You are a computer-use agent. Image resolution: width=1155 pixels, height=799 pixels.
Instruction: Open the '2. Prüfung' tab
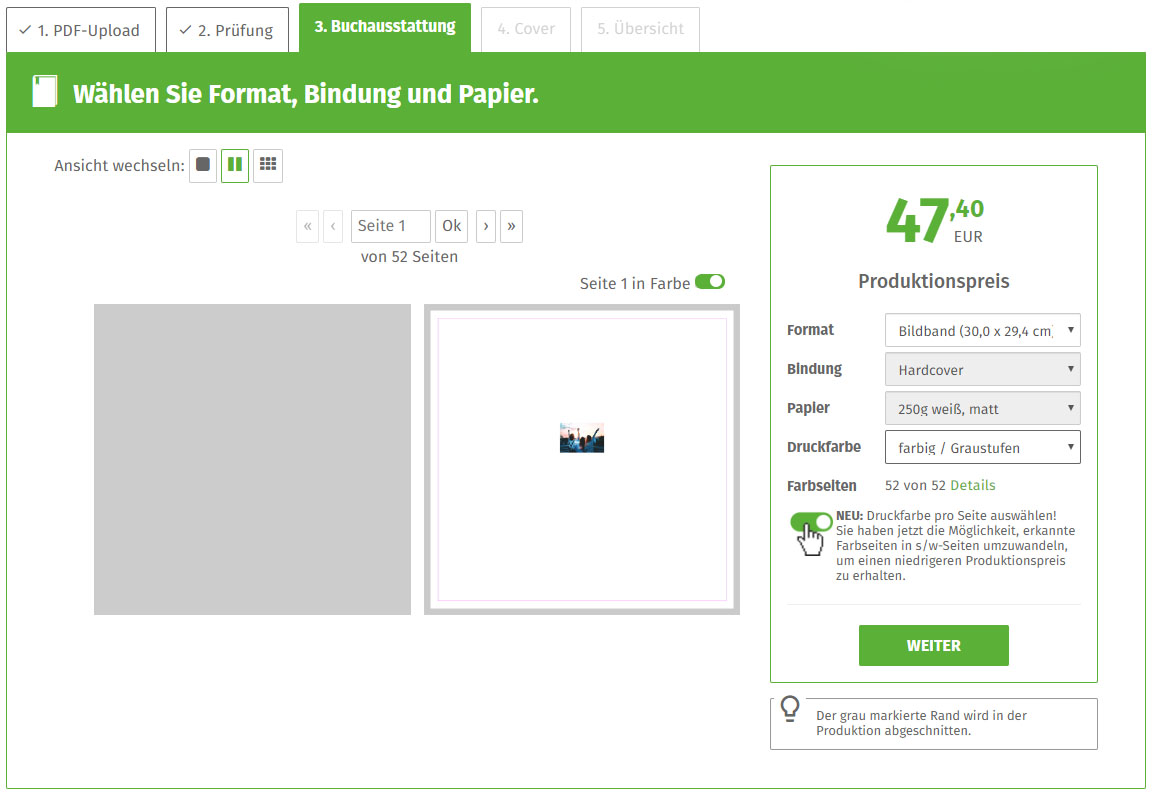227,30
